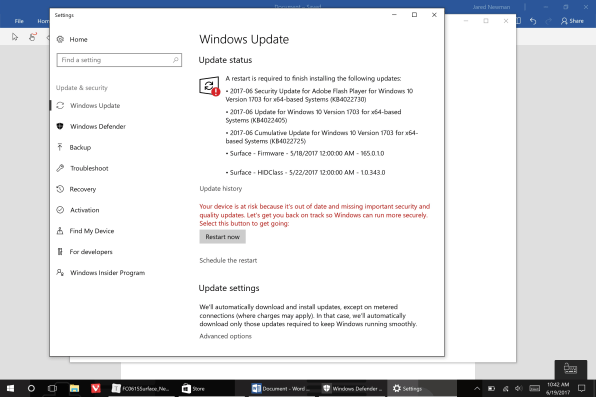Screen dimensions: 596x397
Task: Open the clock showing 10:42 AM
Action: coord(558,388)
